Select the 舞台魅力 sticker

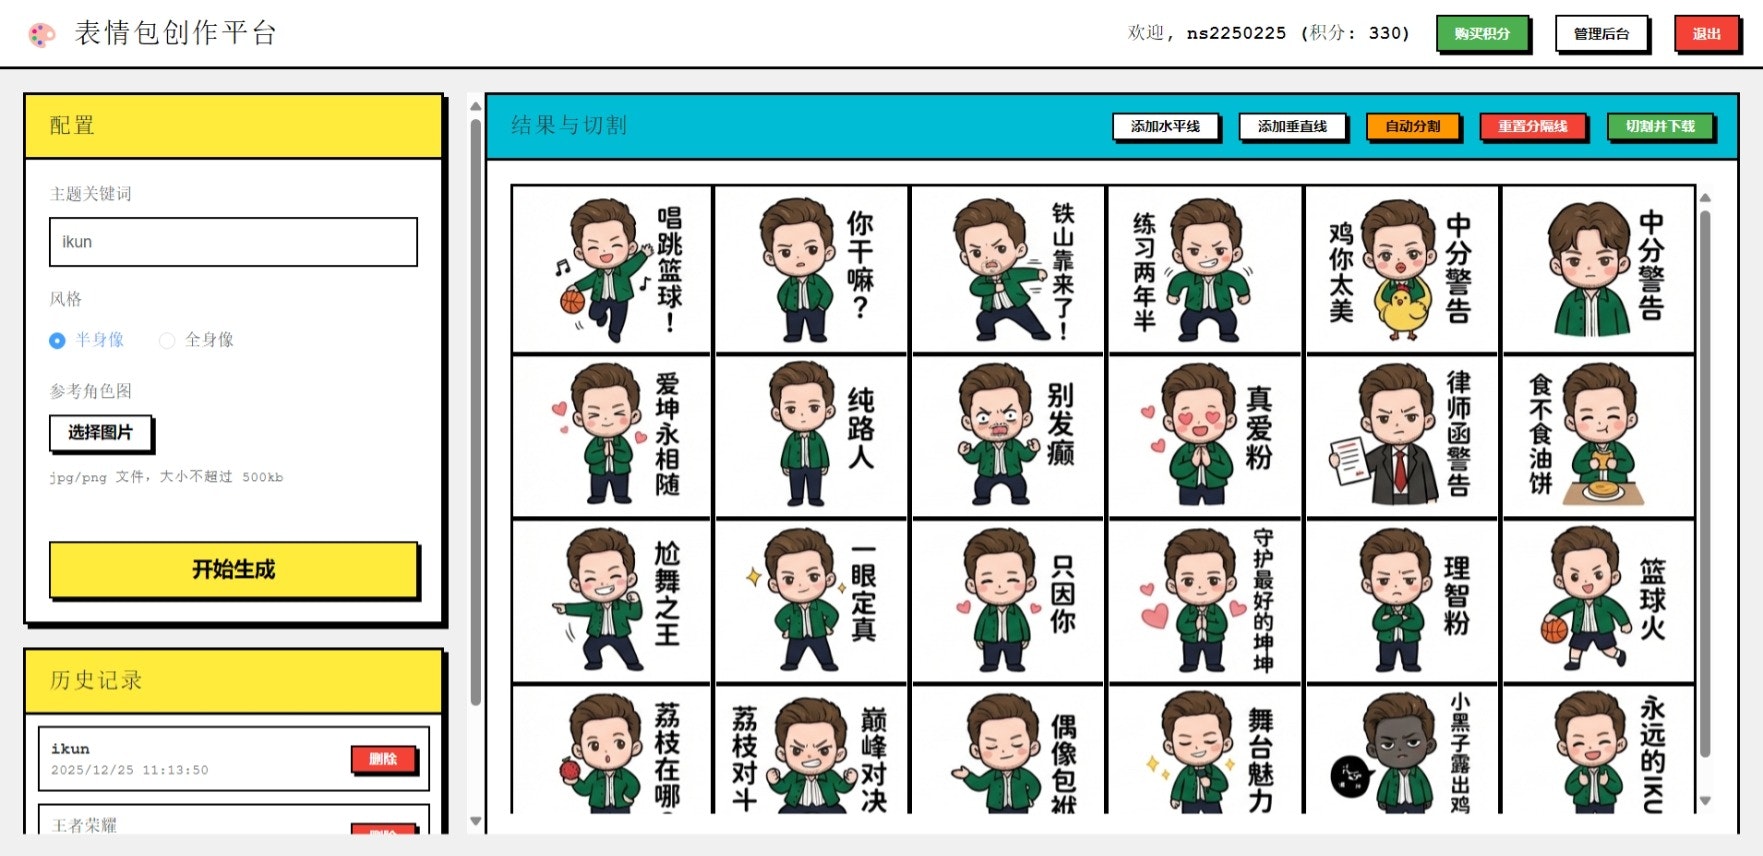click(1205, 750)
